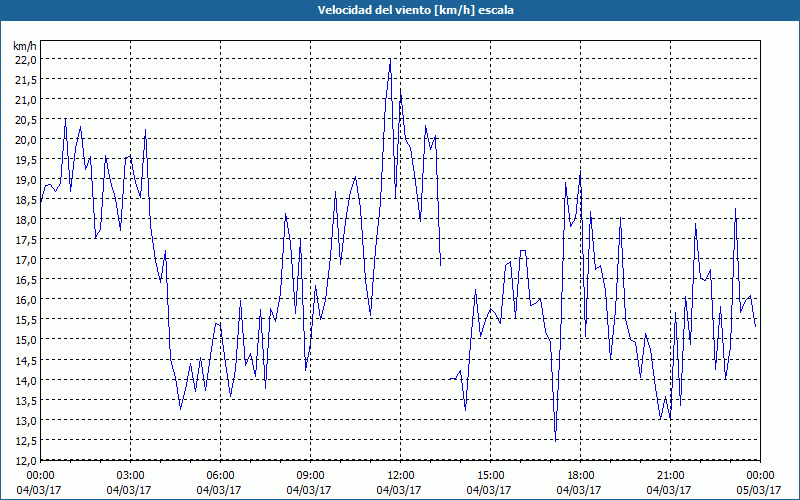The width and height of the screenshot is (800, 500).
Task: Click the "04/03/17" date under "18:00"
Action: 579,490
